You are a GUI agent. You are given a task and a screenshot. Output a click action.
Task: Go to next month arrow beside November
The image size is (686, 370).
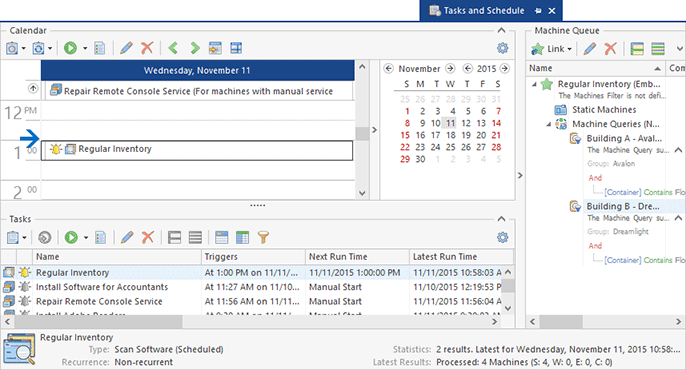pyautogui.click(x=450, y=69)
